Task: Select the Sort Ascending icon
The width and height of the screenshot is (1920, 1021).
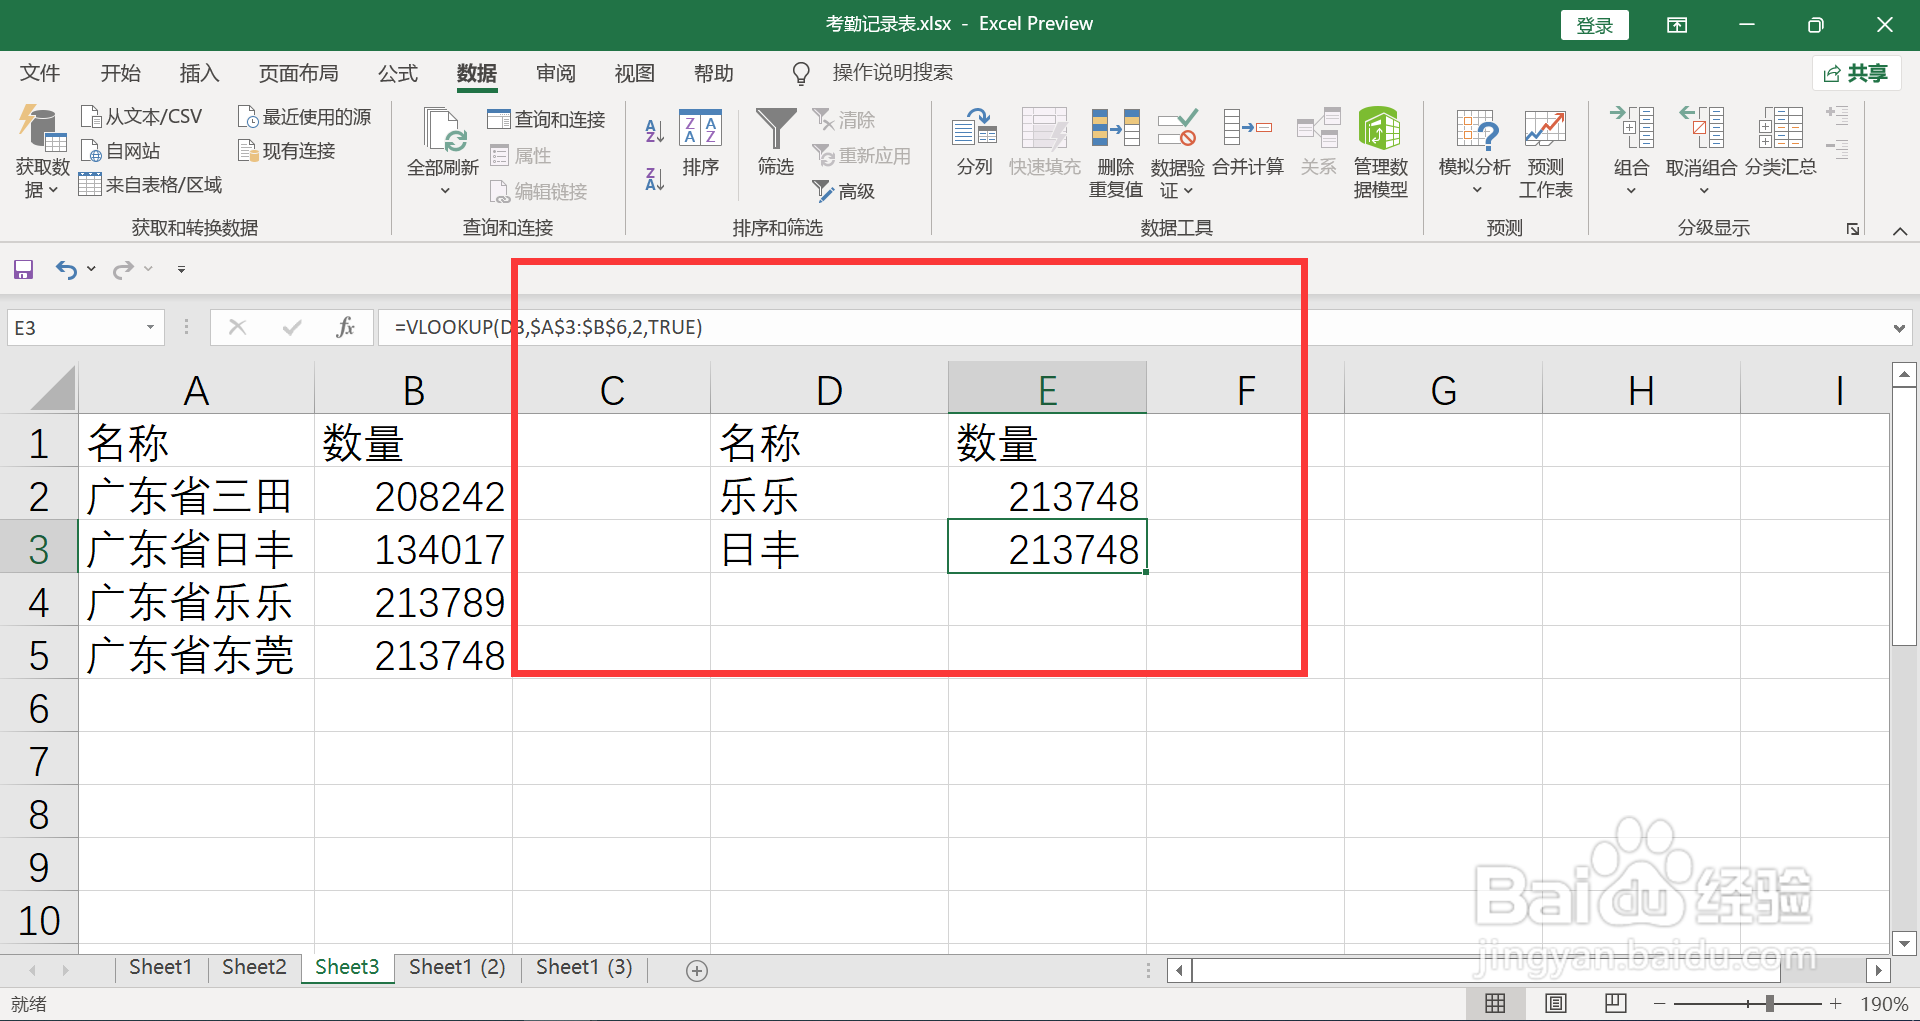Action: point(653,130)
